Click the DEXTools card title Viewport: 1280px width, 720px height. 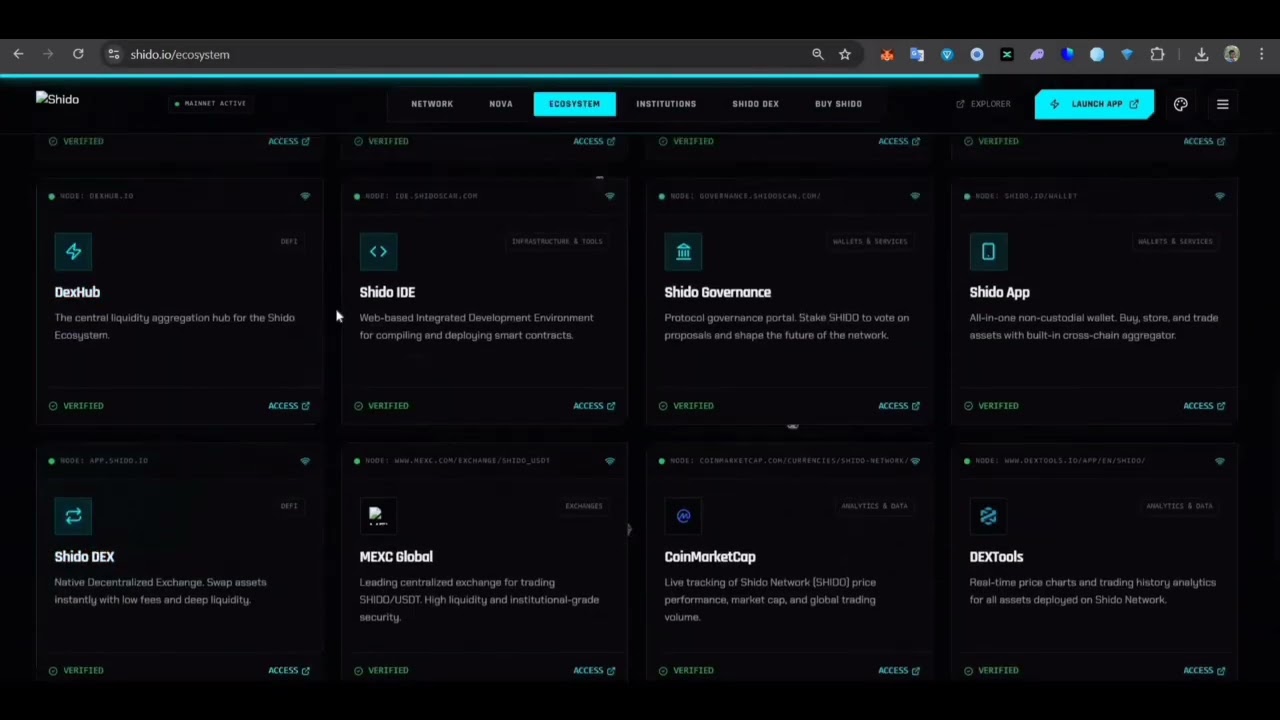[996, 557]
